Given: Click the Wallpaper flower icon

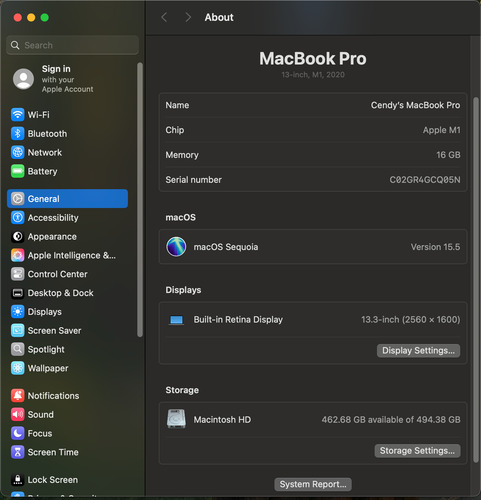Looking at the screenshot, I should (x=18, y=368).
